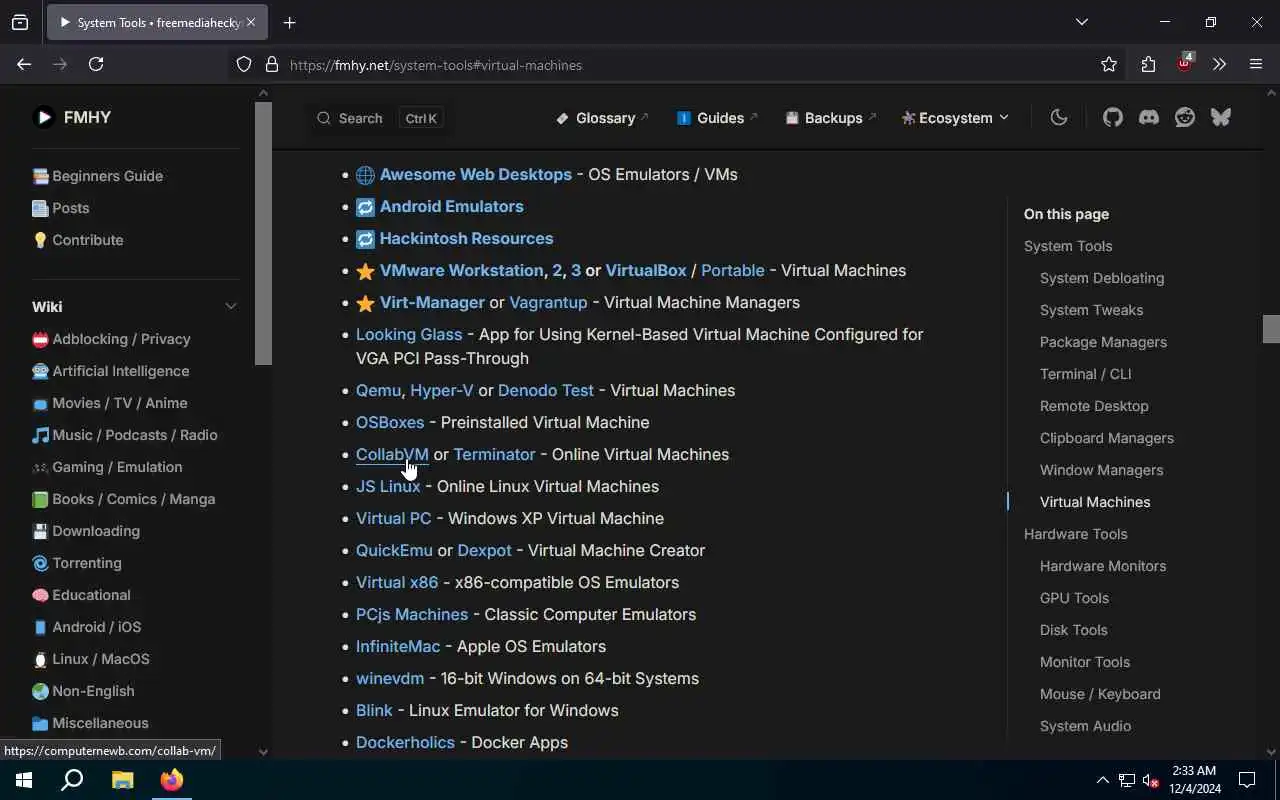Image resolution: width=1280 pixels, height=800 pixels.
Task: Show more toolbar tools chevron
Action: pyautogui.click(x=1220, y=64)
